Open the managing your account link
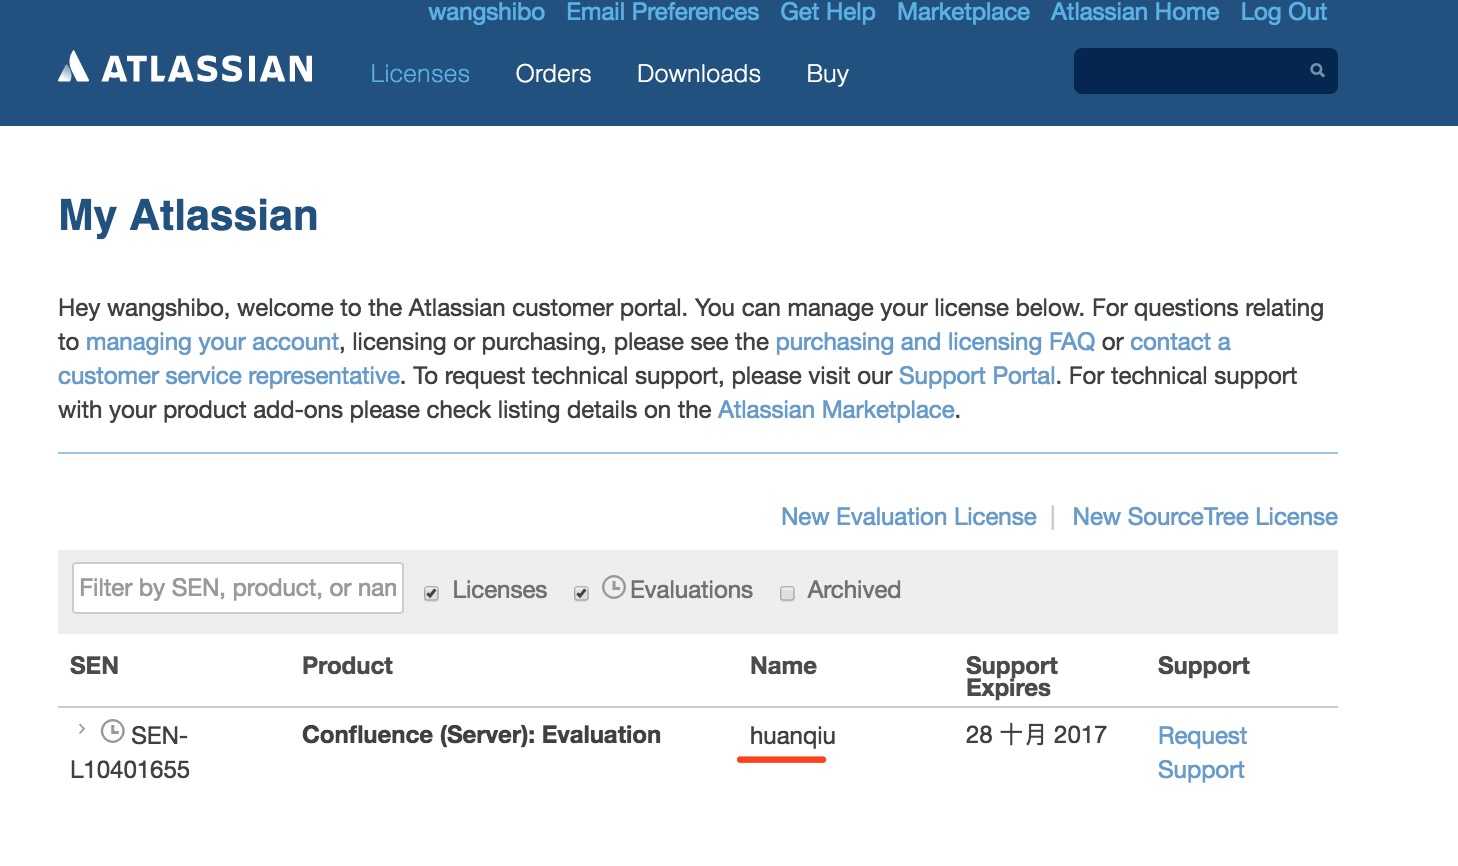 point(212,342)
